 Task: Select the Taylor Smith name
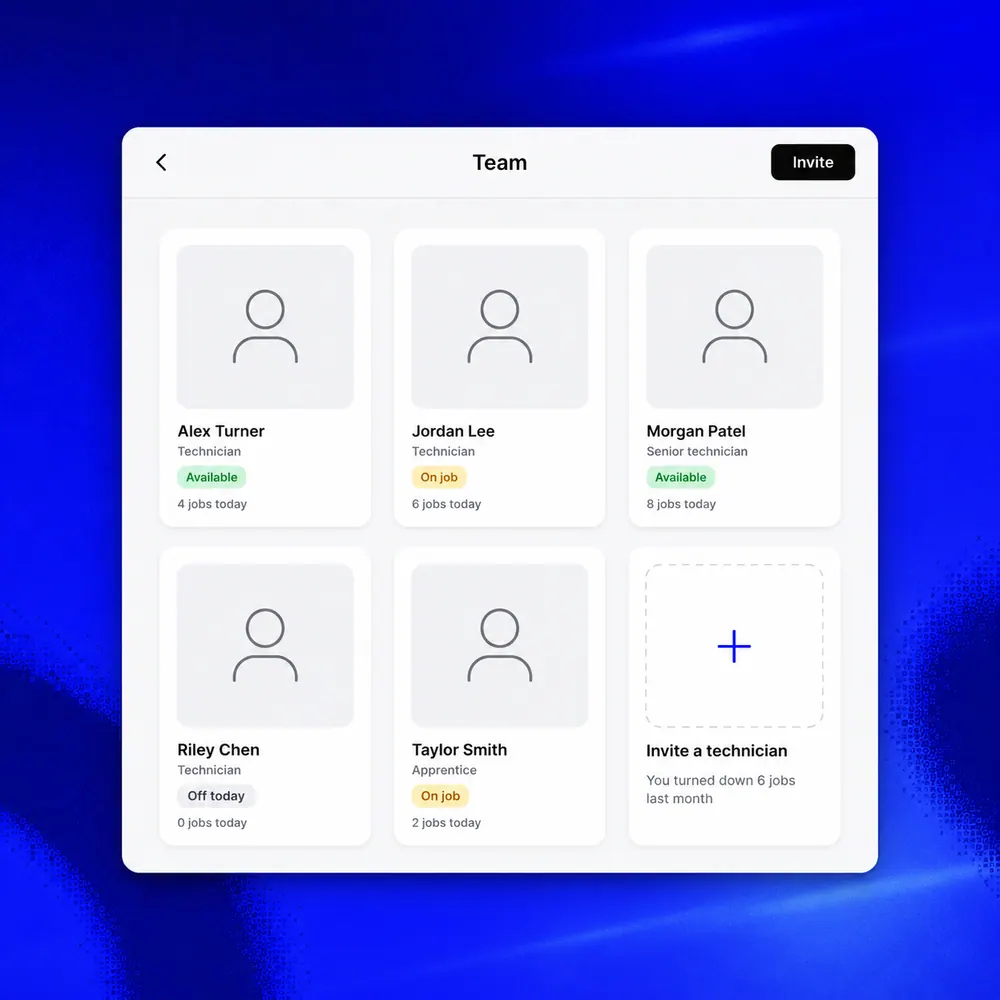(459, 750)
